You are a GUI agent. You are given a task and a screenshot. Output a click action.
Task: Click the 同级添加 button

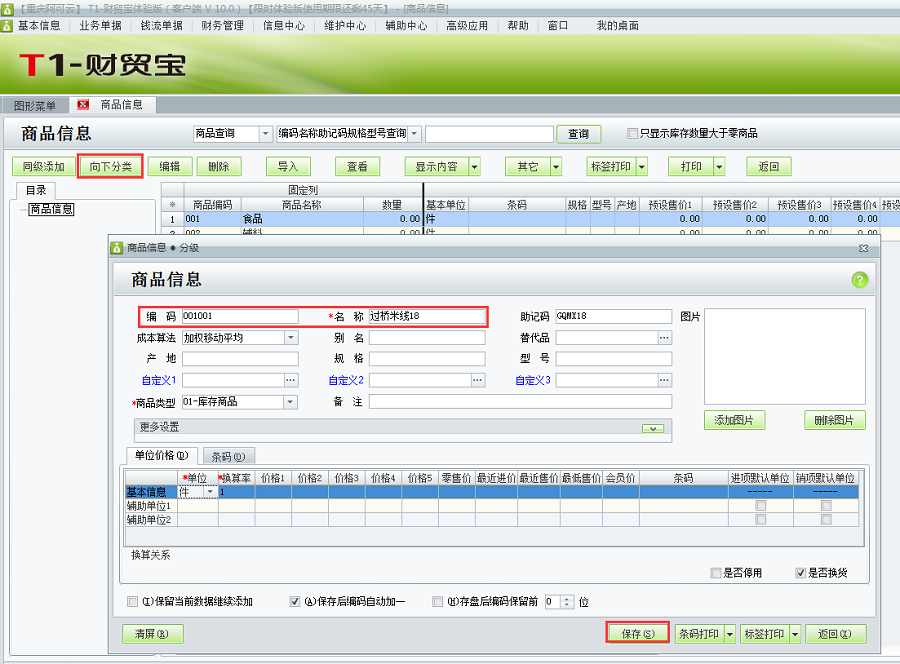44,167
